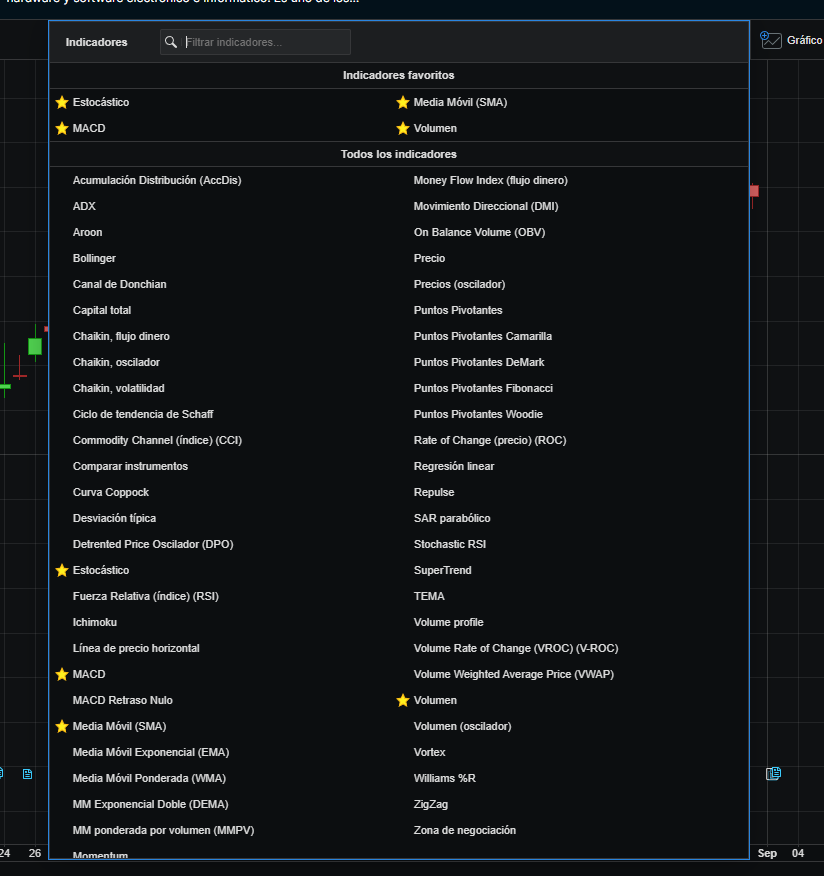Add Volumen (oscilador)
This screenshot has height=876, width=824.
(463, 726)
